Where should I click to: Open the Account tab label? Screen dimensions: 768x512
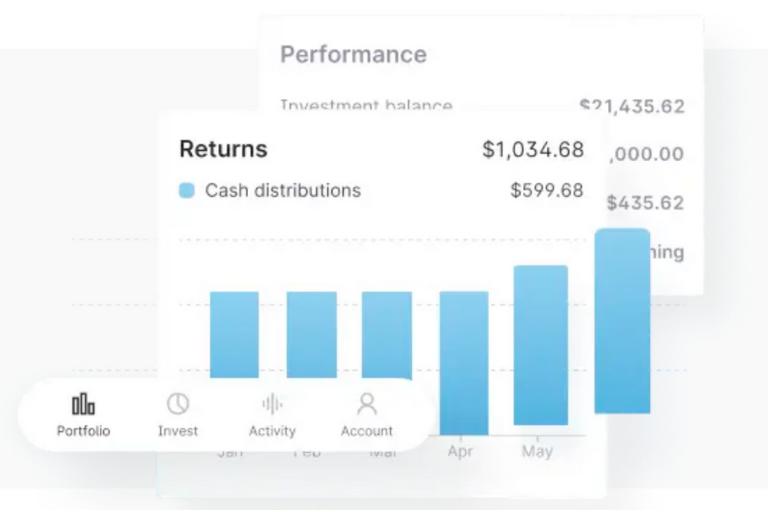[x=367, y=431]
